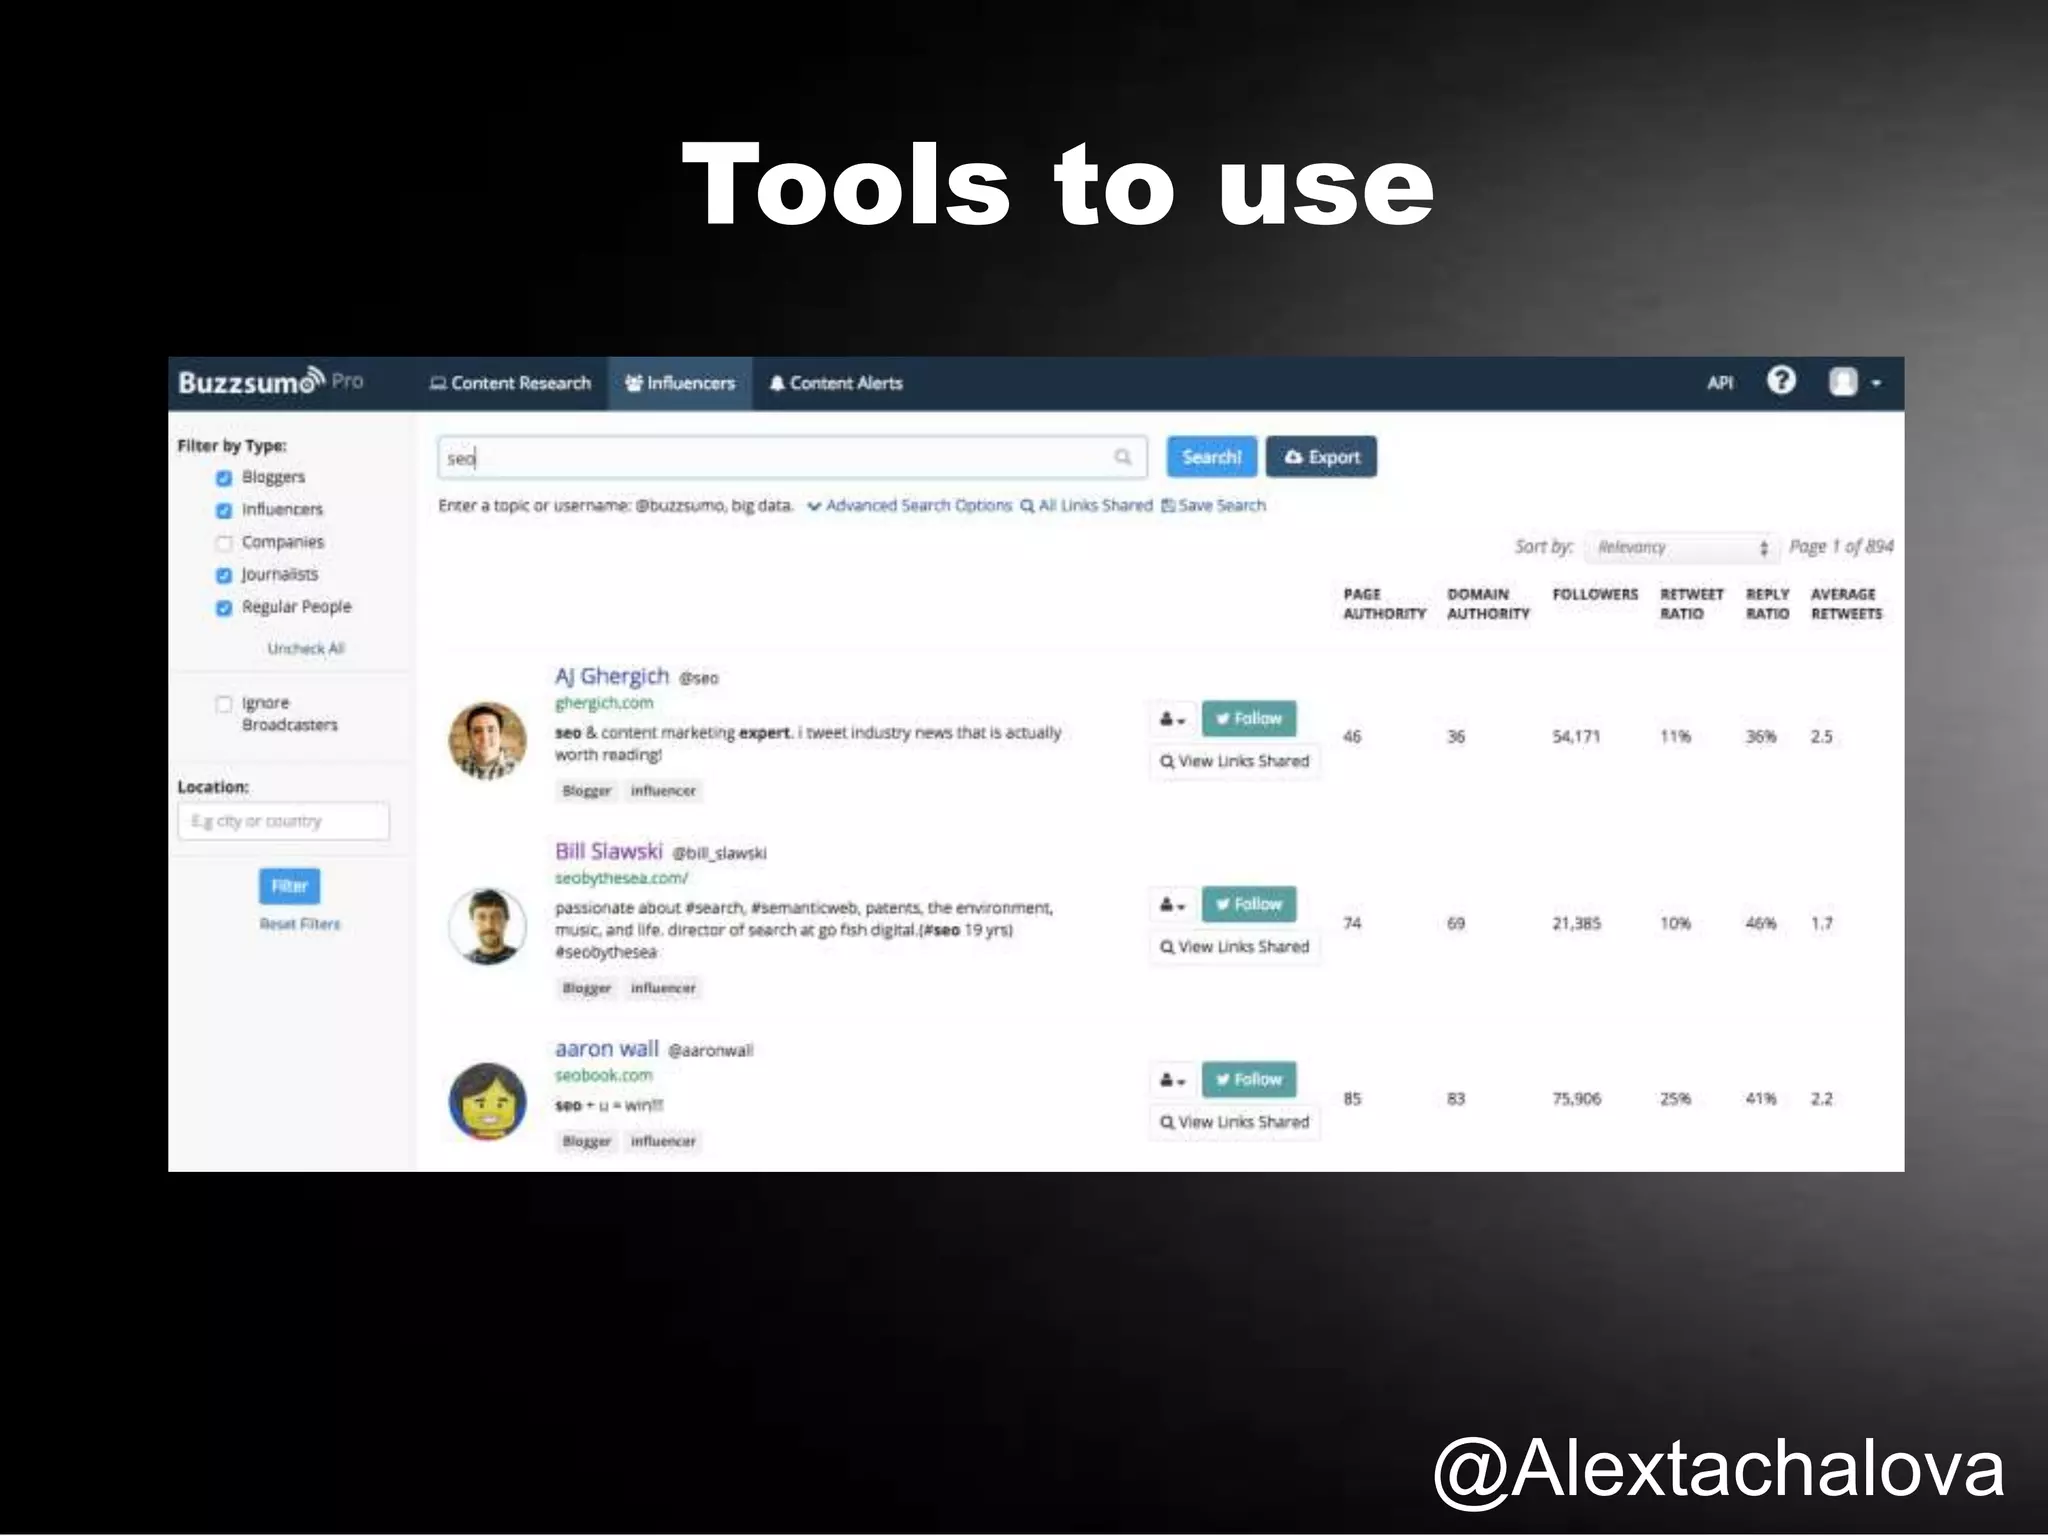Toggle the Regular People checkbox
2048x1536 pixels.
224,608
